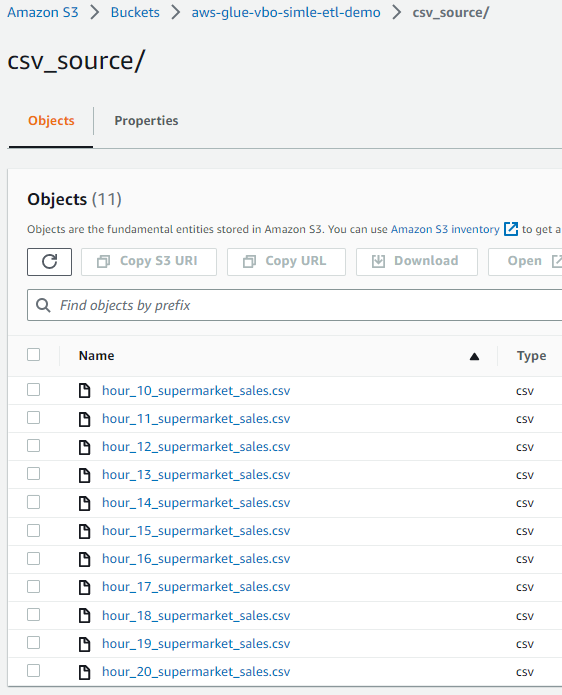The width and height of the screenshot is (562, 695).
Task: Go to Buckets breadcrumb link
Action: [x=135, y=12]
